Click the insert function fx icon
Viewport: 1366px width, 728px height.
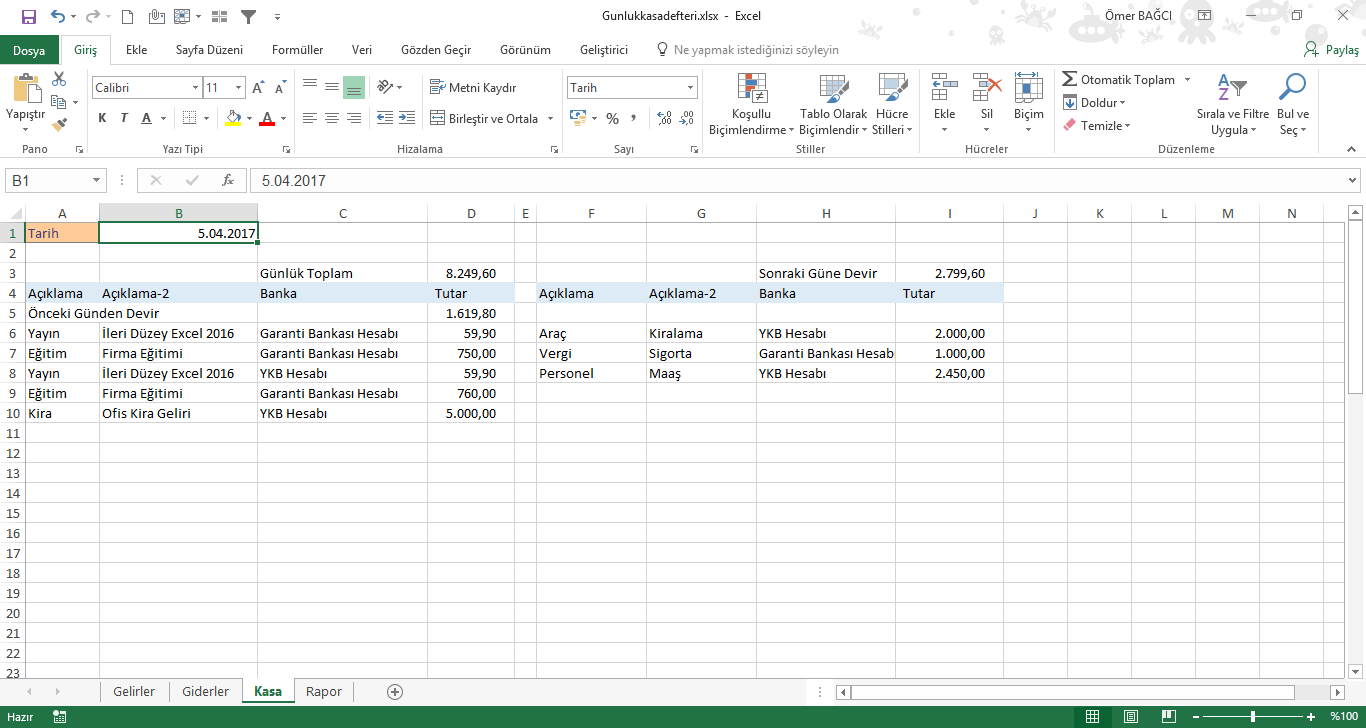228,180
